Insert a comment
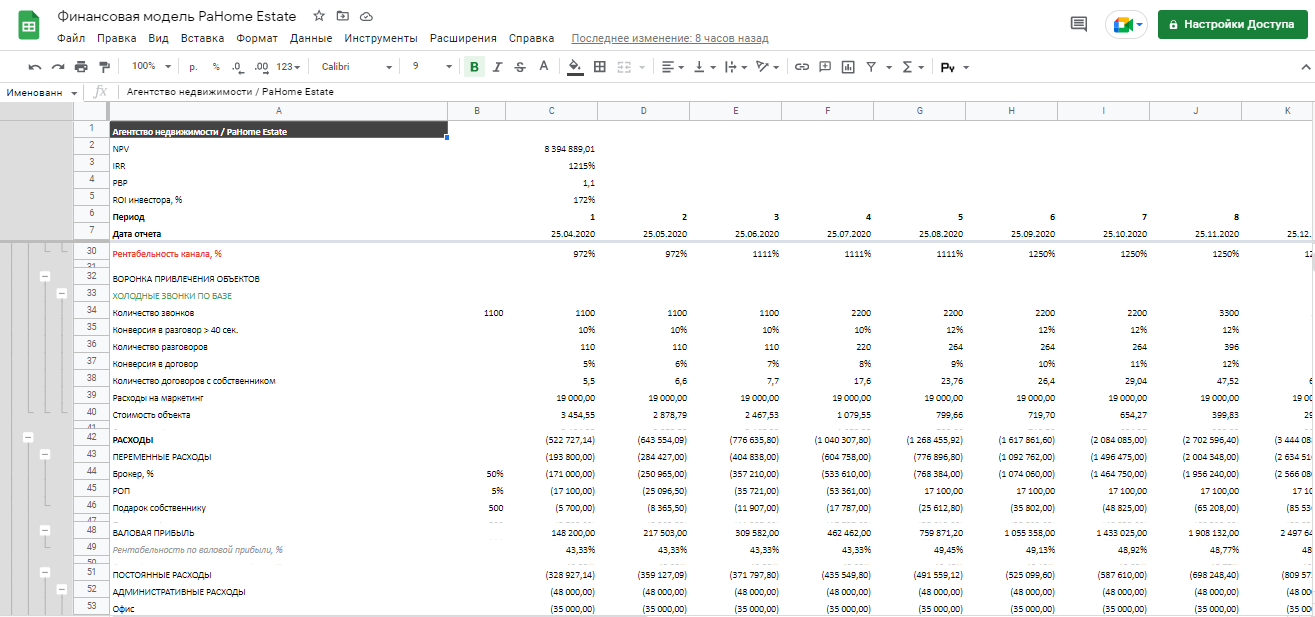The height and width of the screenshot is (617, 1315). 825,67
